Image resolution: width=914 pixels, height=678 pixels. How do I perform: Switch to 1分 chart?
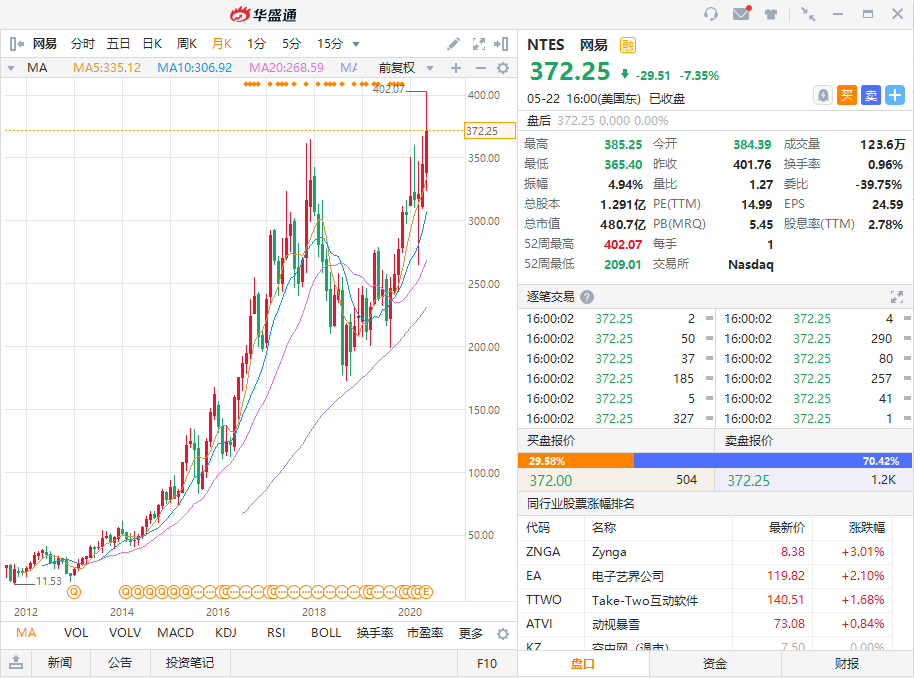click(256, 44)
